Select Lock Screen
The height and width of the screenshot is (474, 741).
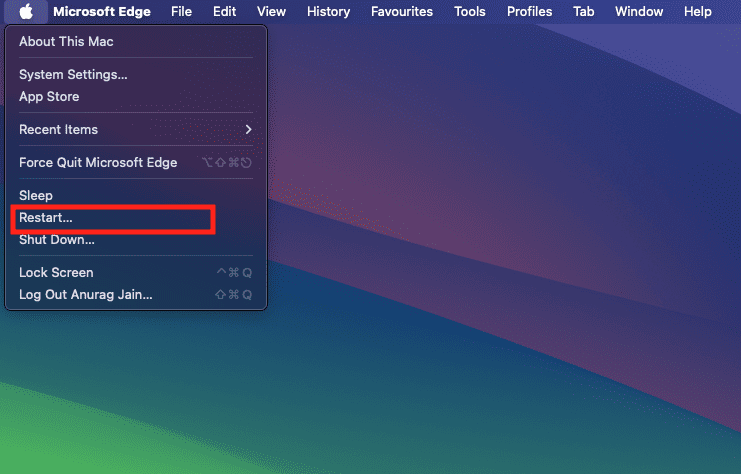tap(136, 273)
